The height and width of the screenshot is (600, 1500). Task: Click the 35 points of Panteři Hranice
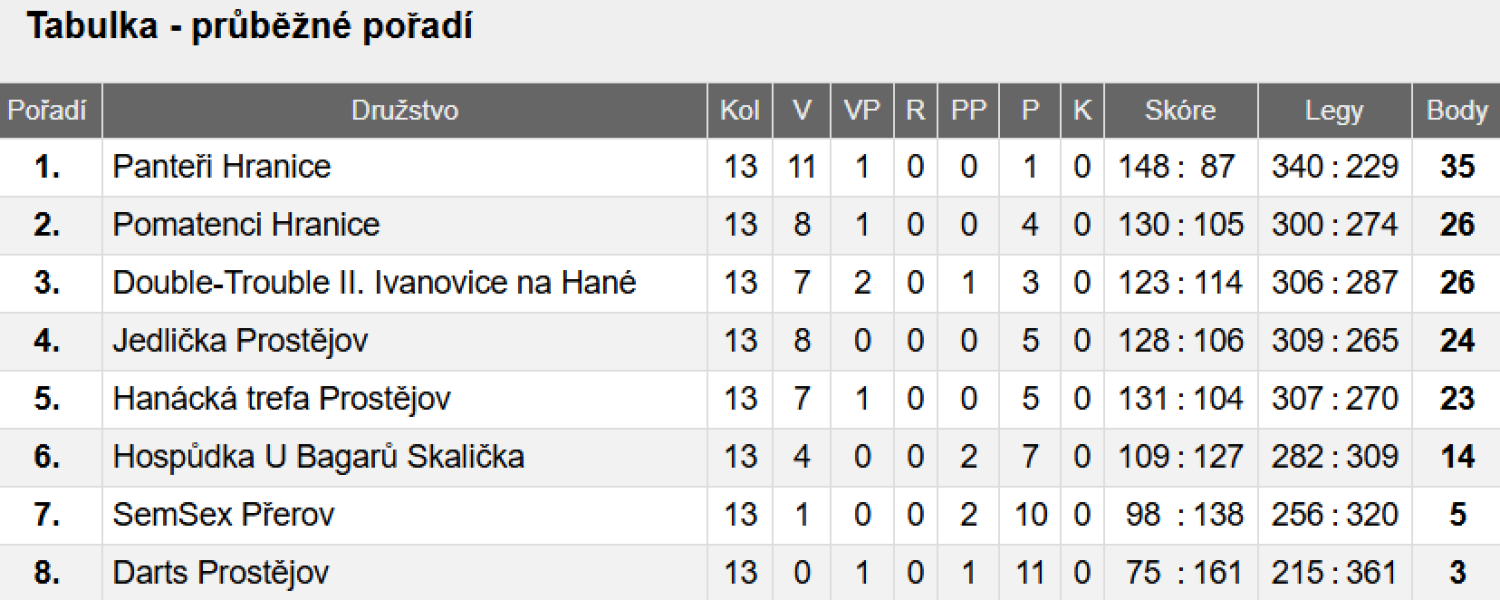tap(1457, 166)
